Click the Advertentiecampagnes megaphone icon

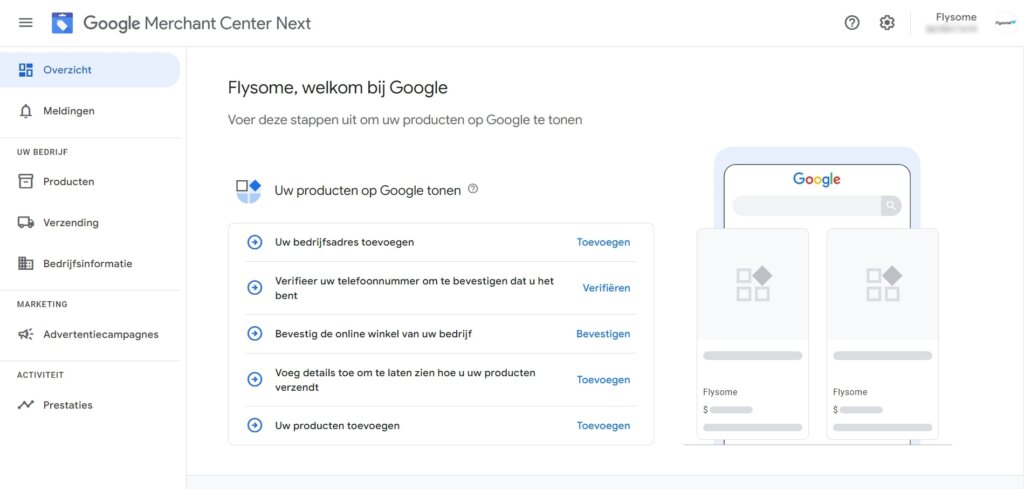[x=25, y=334]
